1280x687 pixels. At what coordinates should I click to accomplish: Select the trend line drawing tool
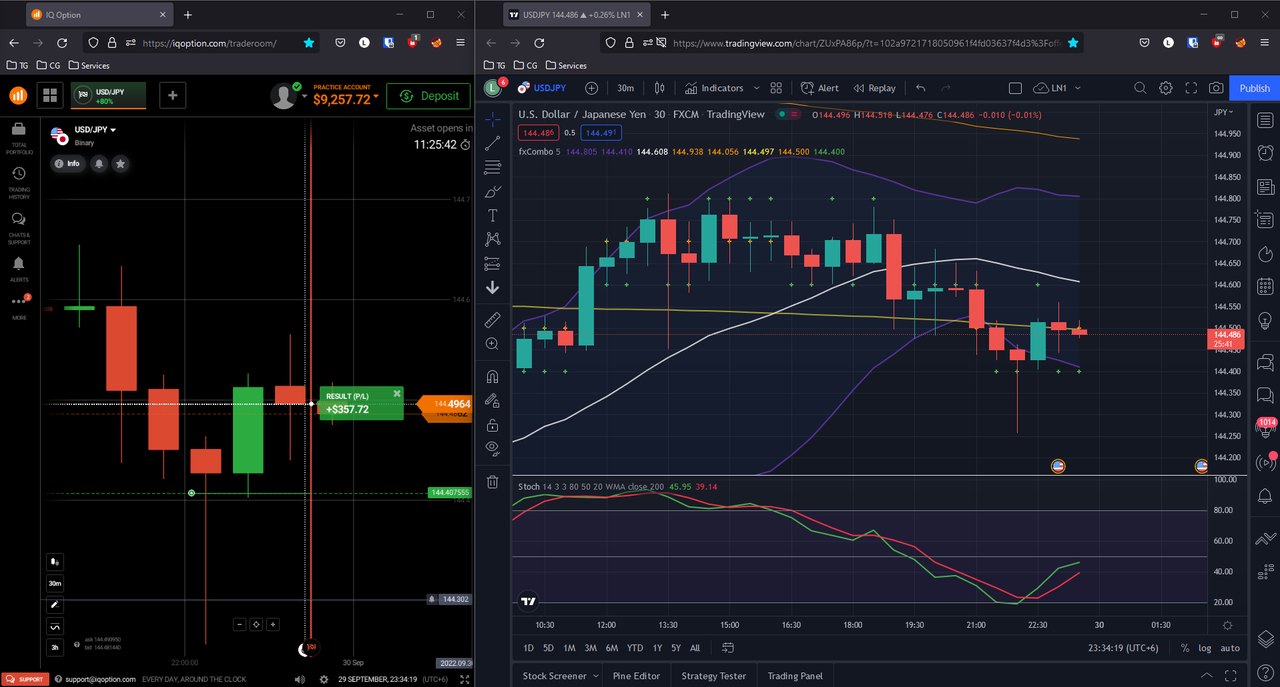point(492,143)
